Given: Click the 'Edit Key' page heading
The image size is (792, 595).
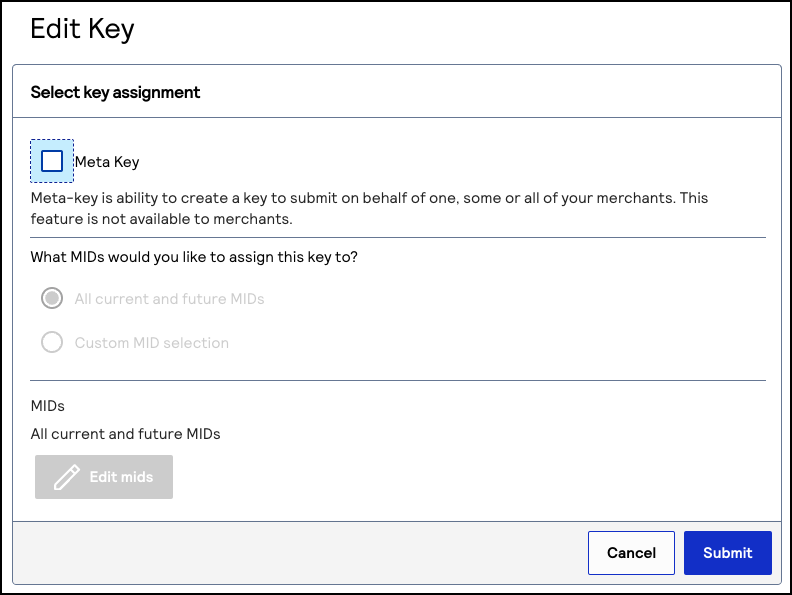Looking at the screenshot, I should (x=82, y=29).
